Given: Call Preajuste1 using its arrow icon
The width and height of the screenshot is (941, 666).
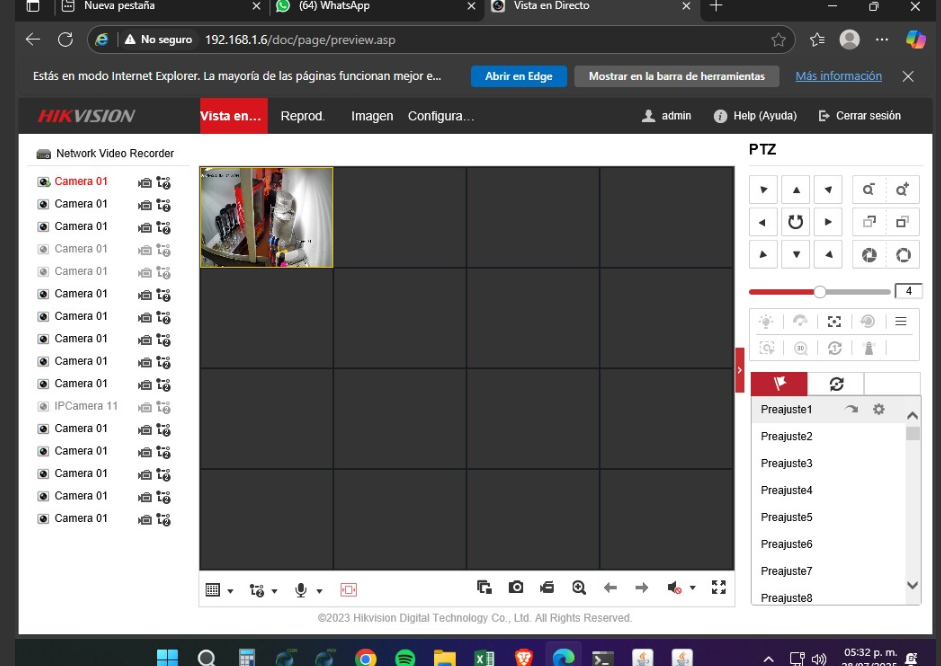Looking at the screenshot, I should [x=851, y=410].
